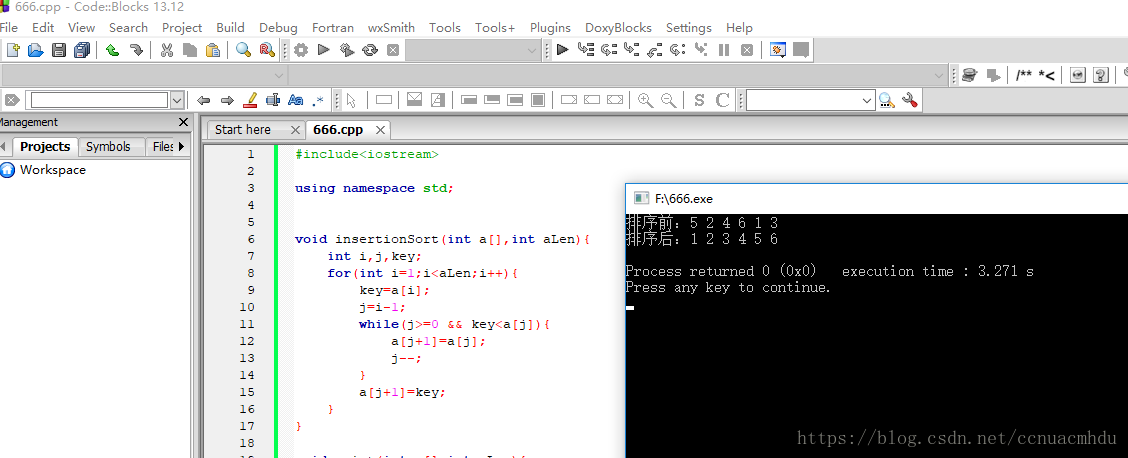Open DoxyBlocks help icon
The image size is (1128, 458).
coord(1100,75)
